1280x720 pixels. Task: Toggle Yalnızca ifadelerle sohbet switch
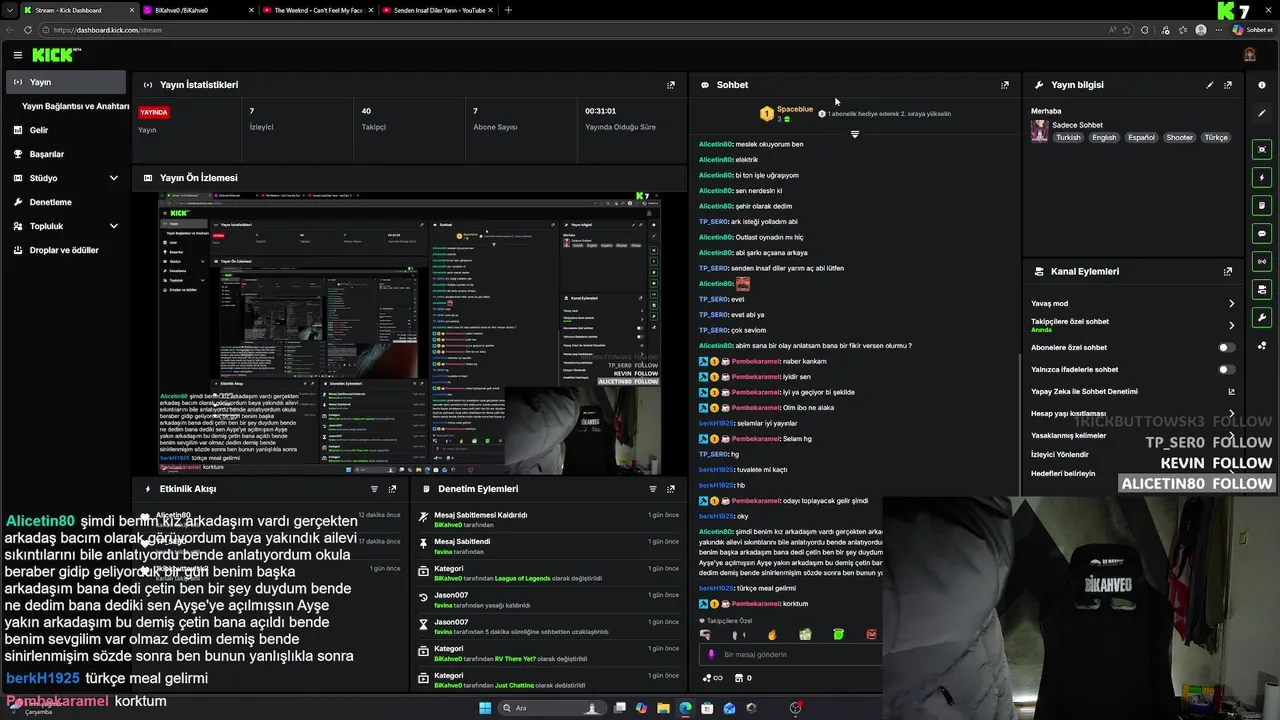coord(1226,369)
